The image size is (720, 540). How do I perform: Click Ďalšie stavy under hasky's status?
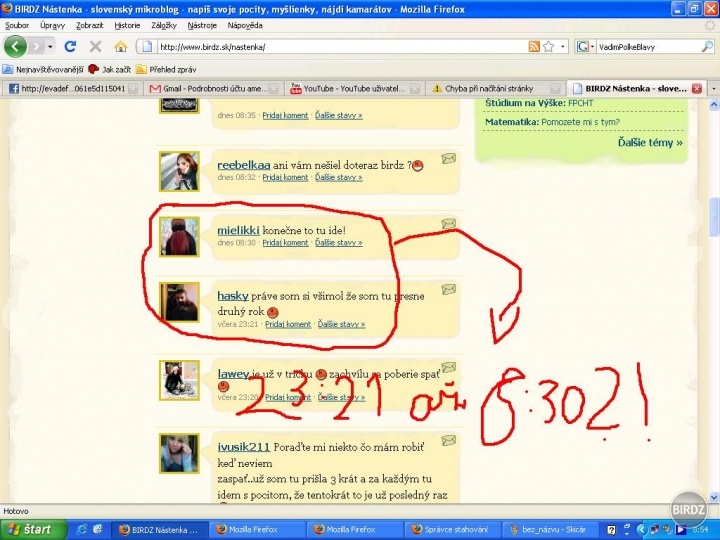tap(341, 324)
